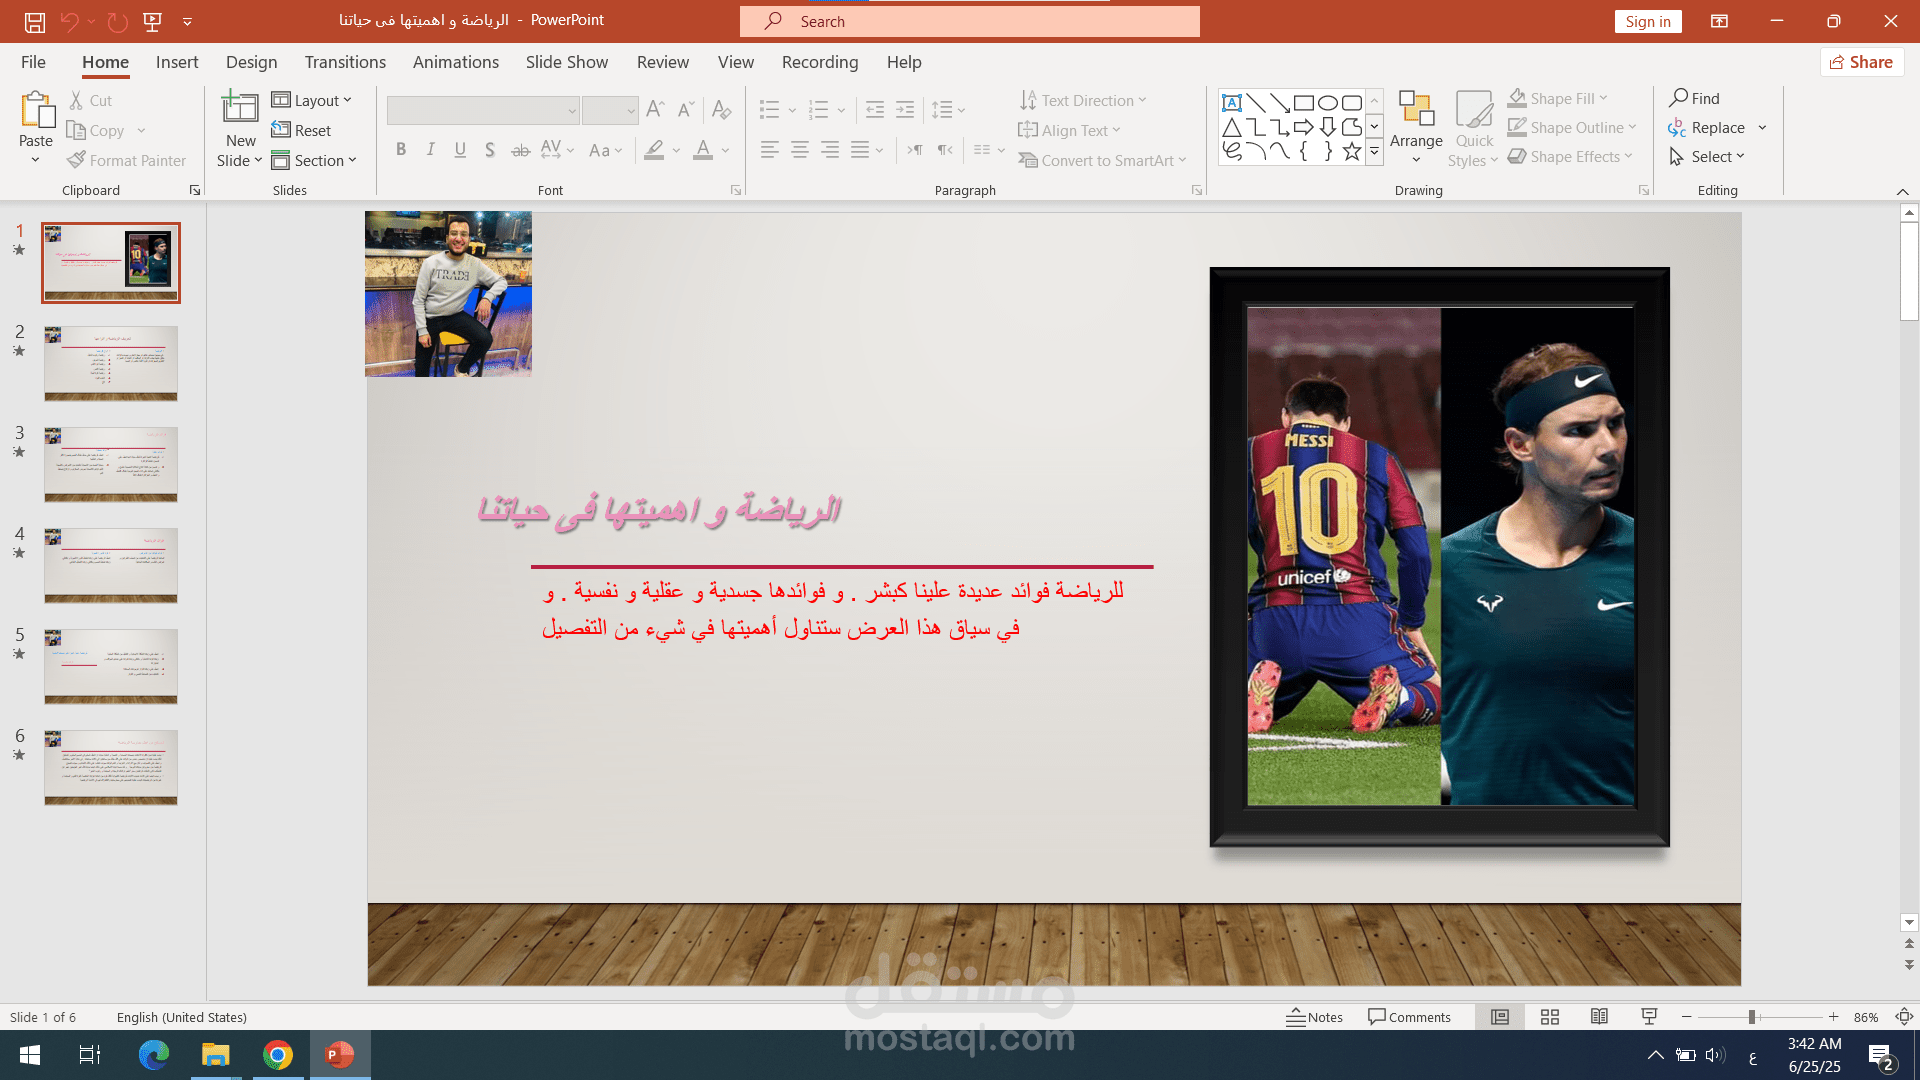Viewport: 1920px width, 1080px height.
Task: Open the Section dropdown
Action: click(314, 160)
